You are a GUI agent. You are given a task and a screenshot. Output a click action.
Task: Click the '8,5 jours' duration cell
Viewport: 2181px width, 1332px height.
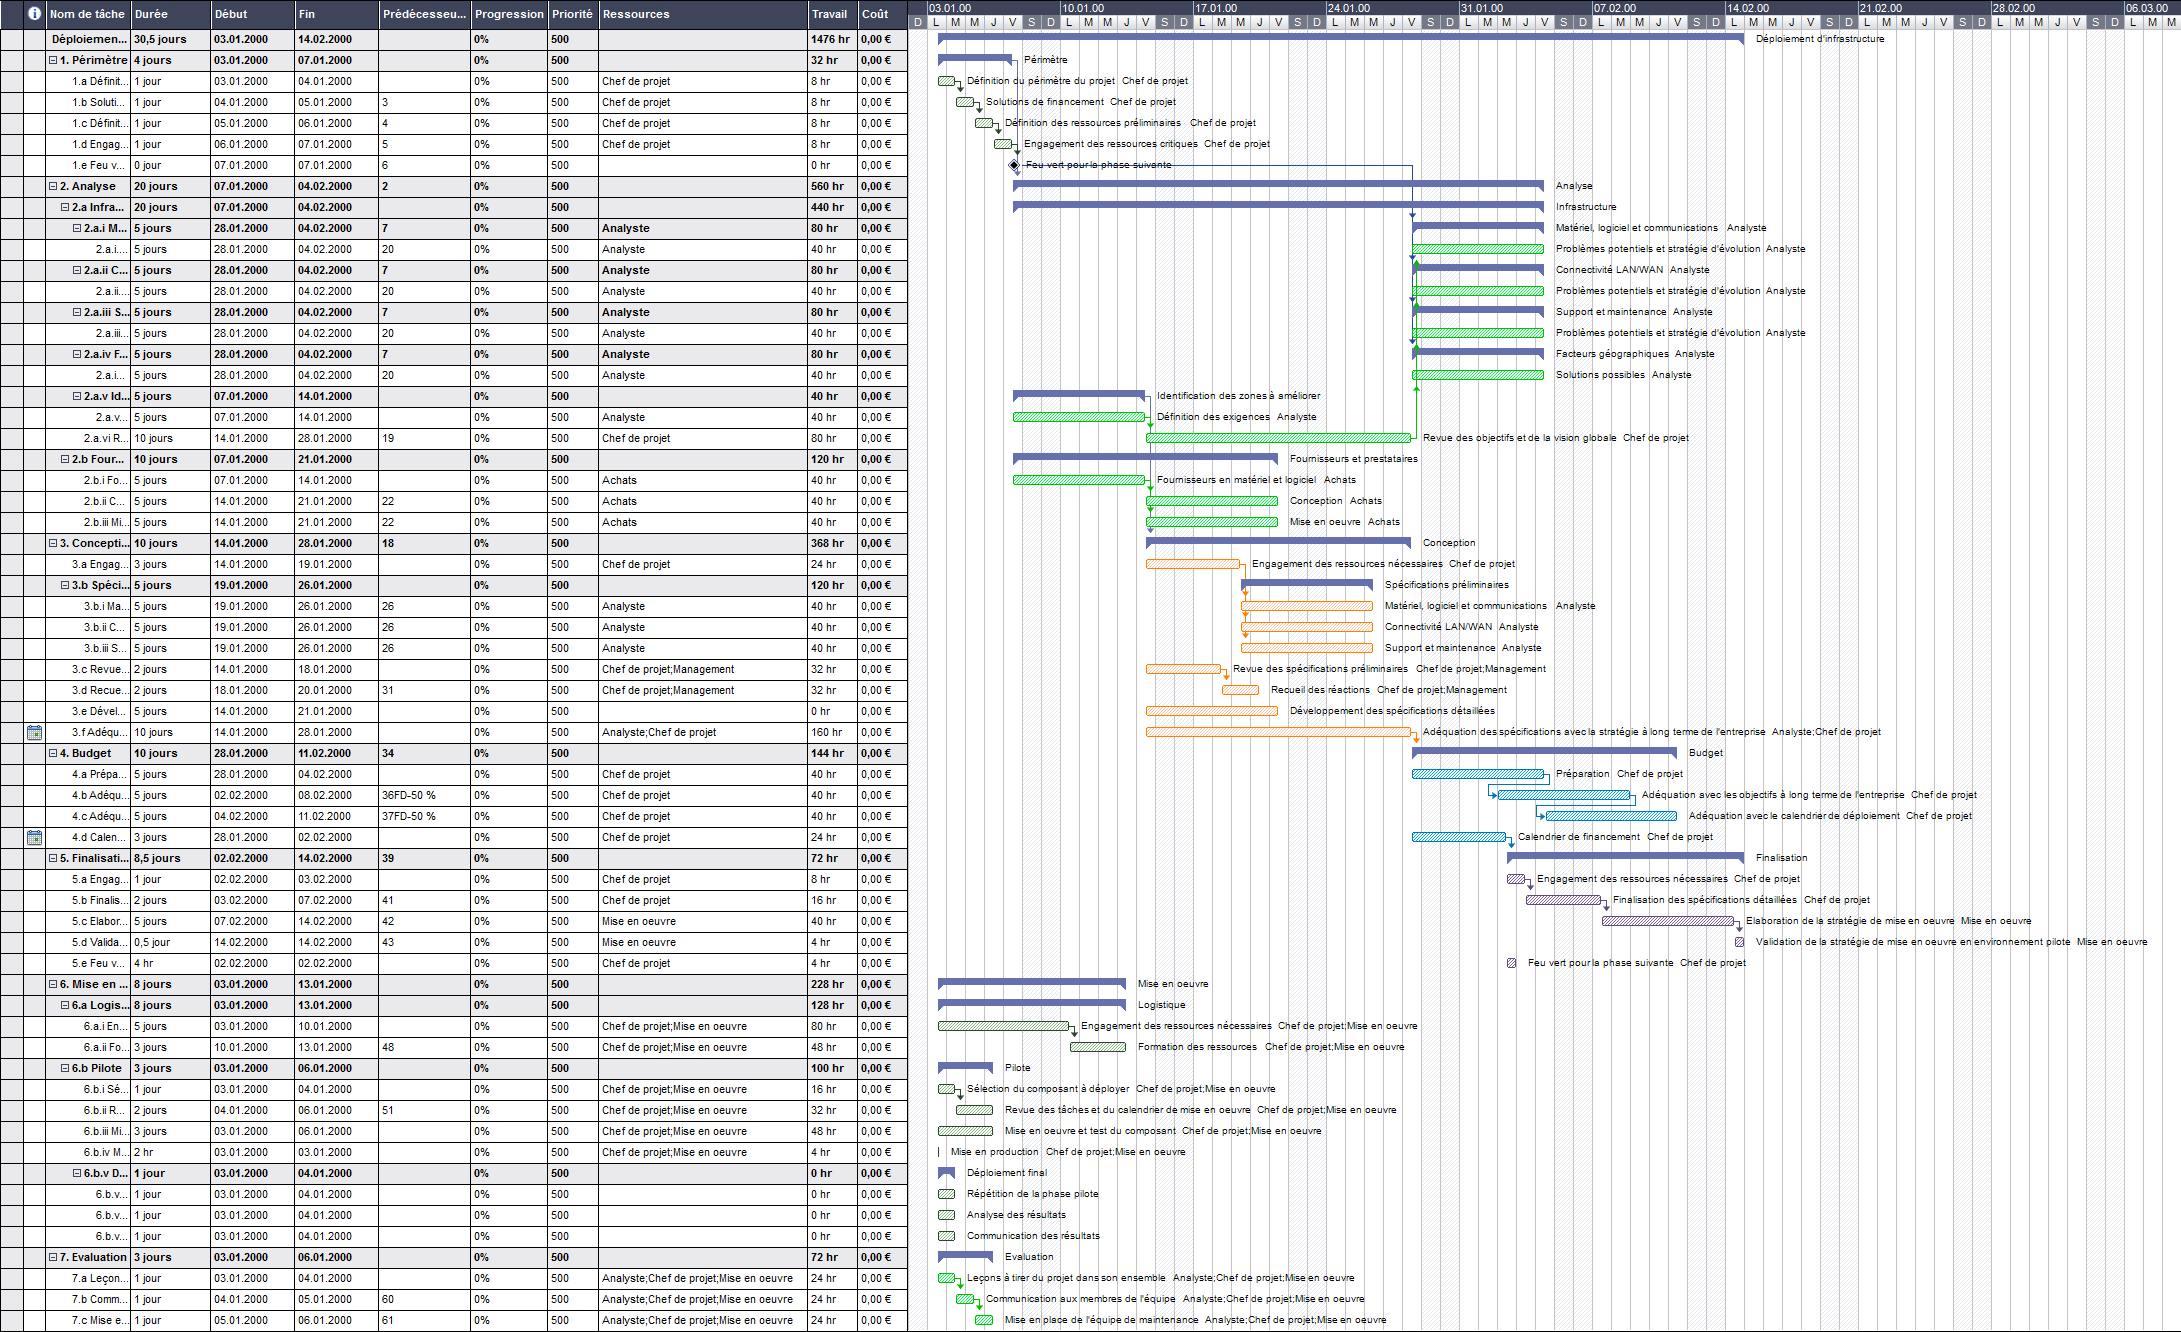(171, 858)
